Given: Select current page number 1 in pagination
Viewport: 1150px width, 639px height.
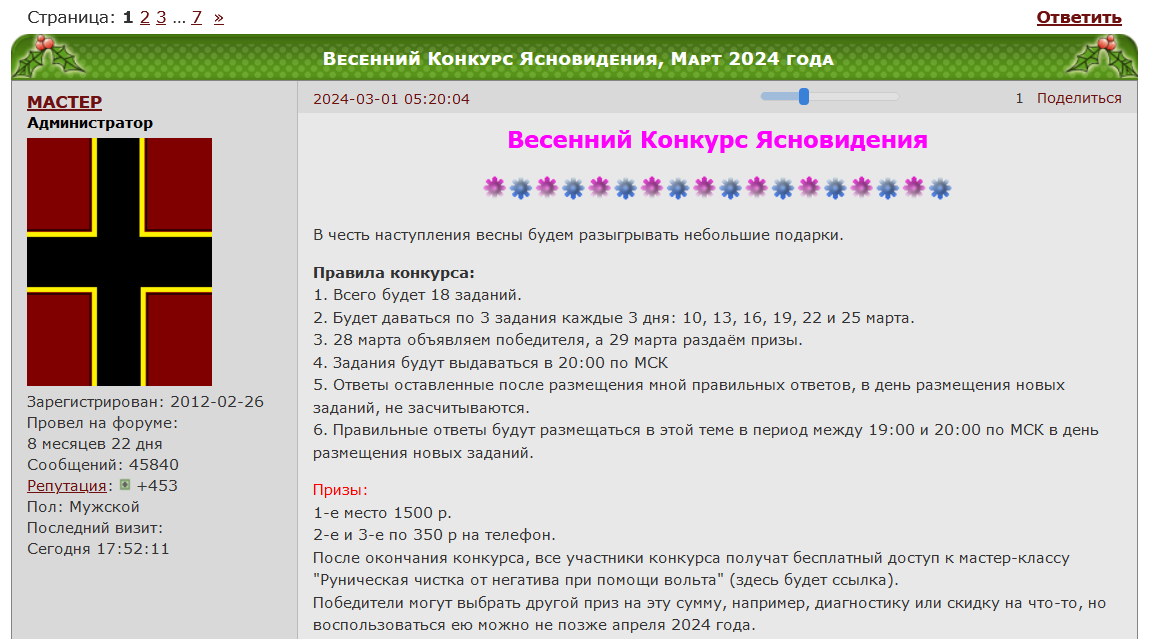Looking at the screenshot, I should [x=128, y=18].
